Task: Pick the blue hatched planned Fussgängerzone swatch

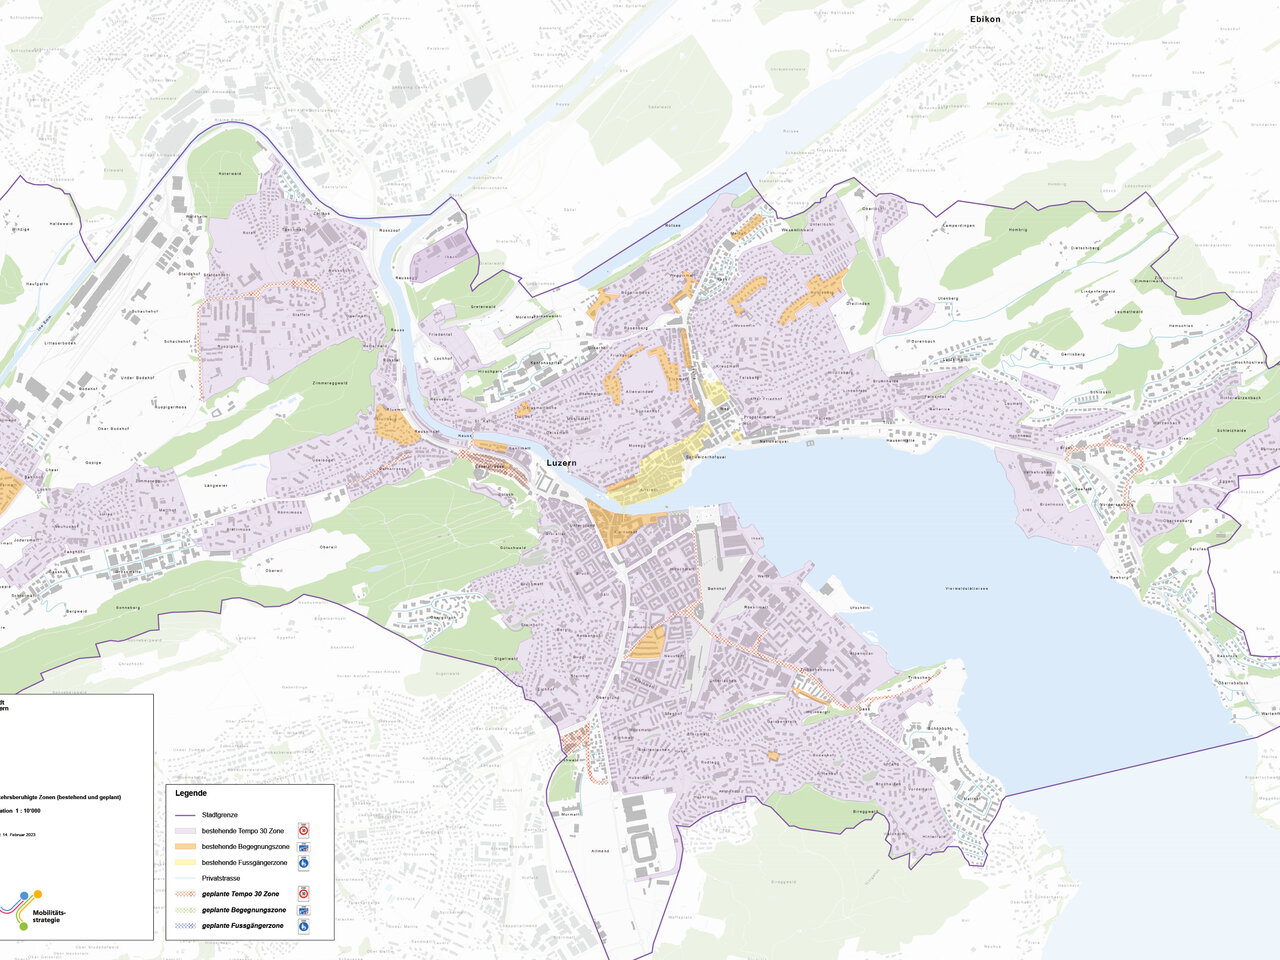Action: click(x=184, y=926)
